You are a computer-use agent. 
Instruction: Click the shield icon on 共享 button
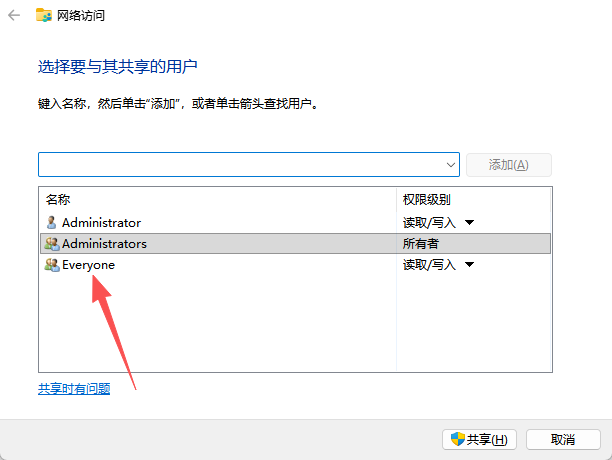point(457,439)
